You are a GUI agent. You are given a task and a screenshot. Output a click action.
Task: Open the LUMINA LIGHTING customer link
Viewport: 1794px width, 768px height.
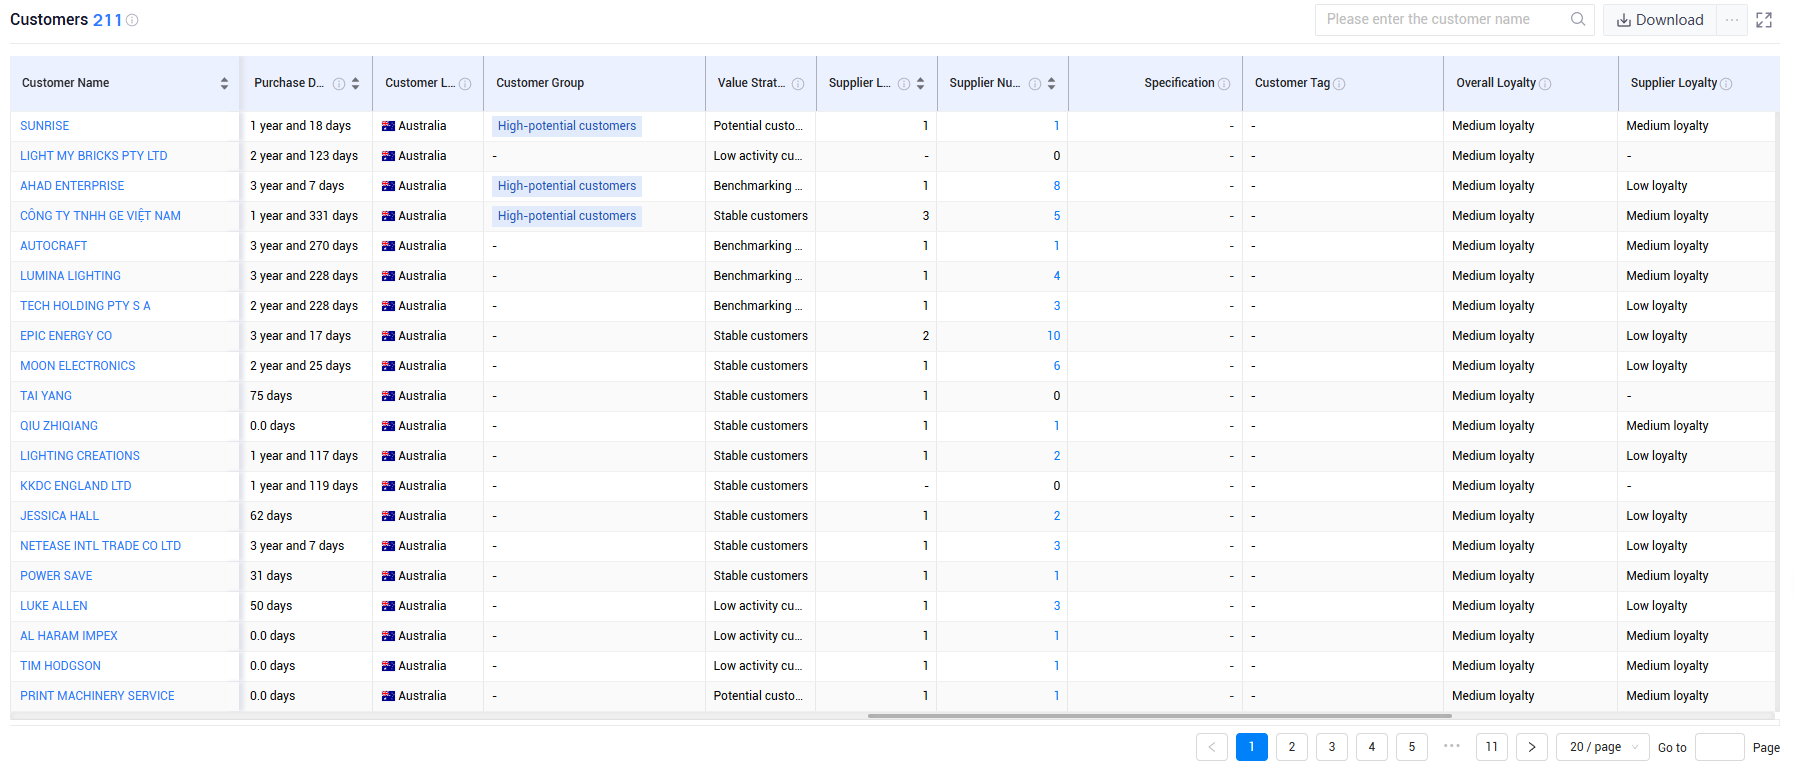tap(70, 276)
